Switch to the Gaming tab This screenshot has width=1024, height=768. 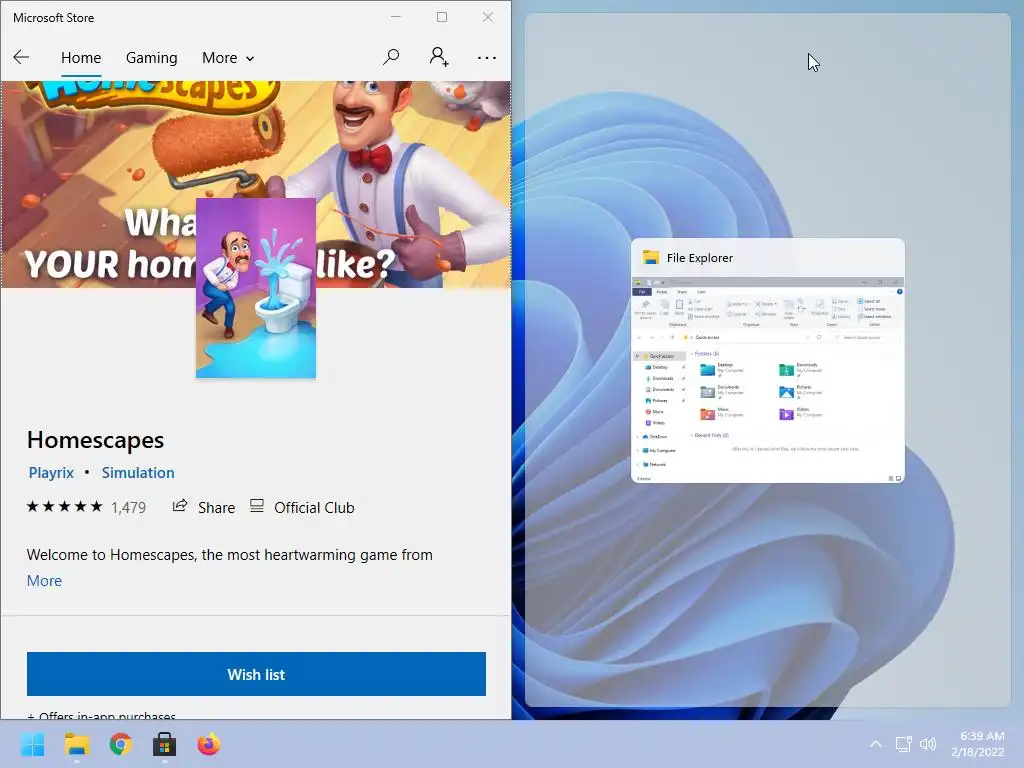coord(152,57)
